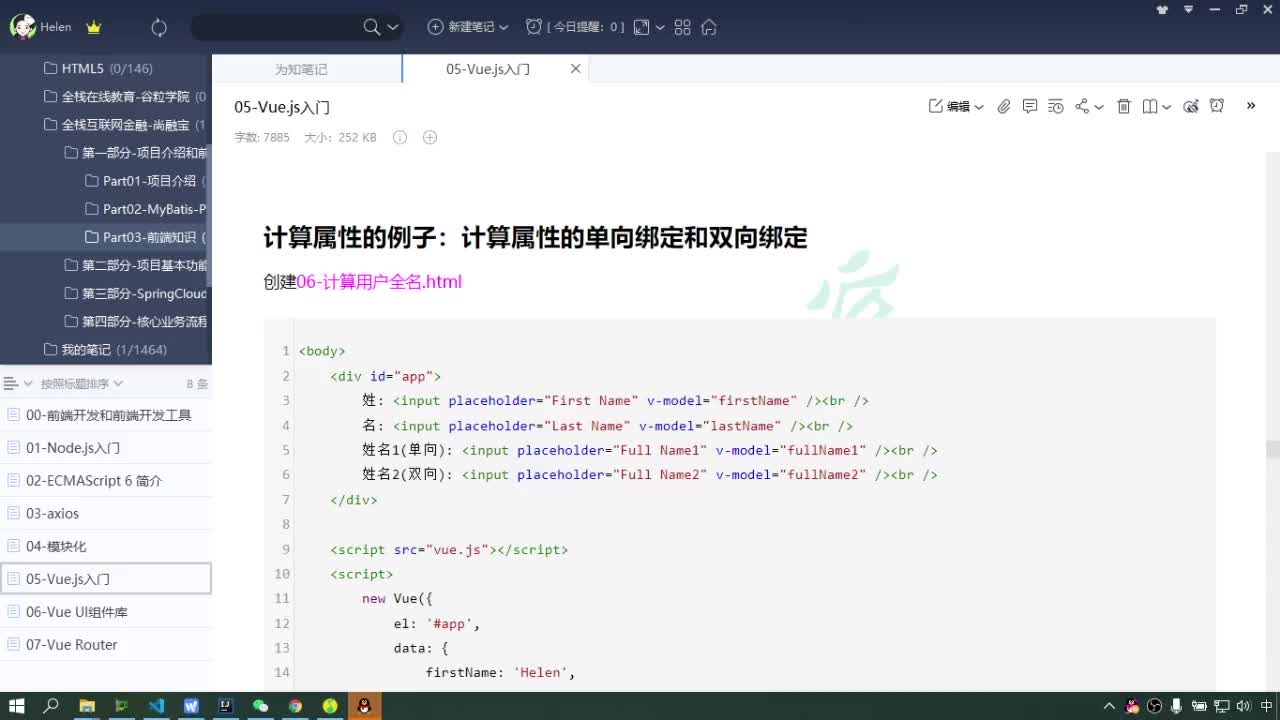This screenshot has width=1280, height=720.
Task: Click the 06-计算用户全名.html link text
Action: click(x=379, y=282)
